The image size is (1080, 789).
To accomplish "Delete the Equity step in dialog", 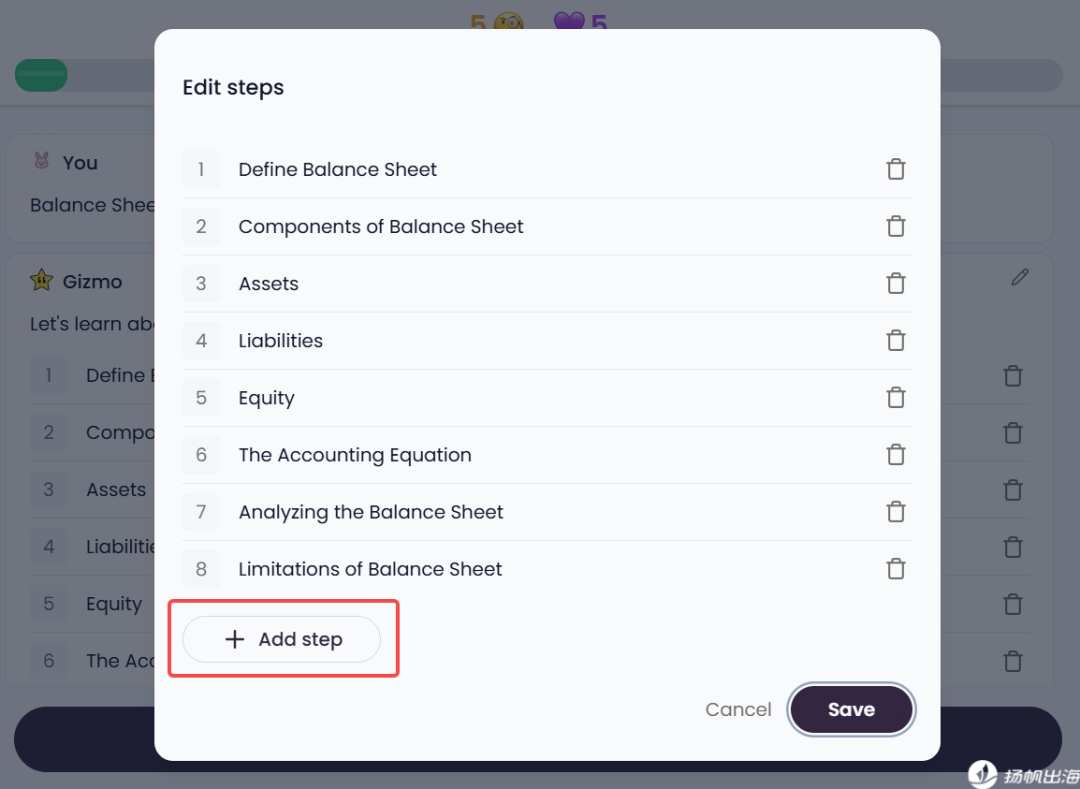I will (x=896, y=397).
